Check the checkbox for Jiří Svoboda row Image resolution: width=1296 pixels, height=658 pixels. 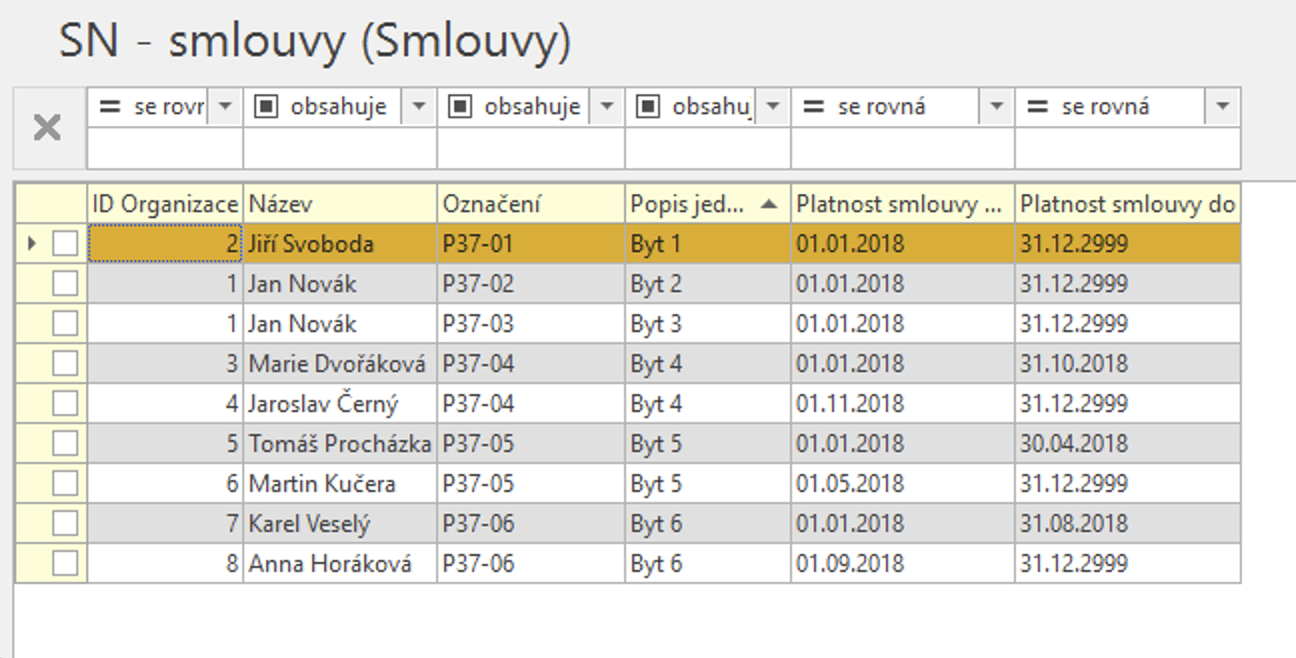65,244
